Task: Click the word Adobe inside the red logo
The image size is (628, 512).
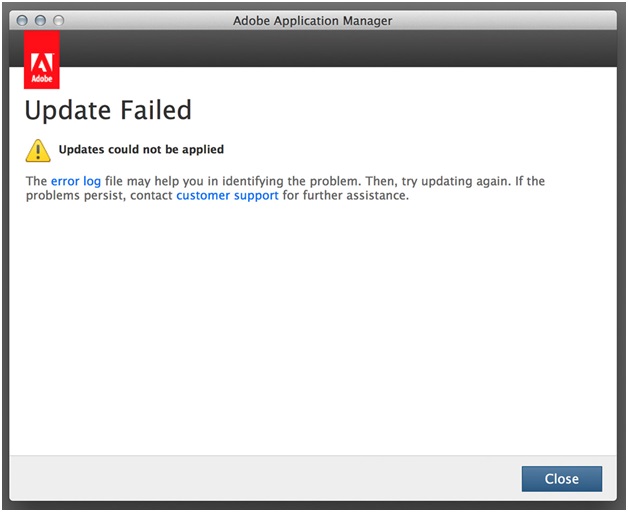Action: (42, 79)
